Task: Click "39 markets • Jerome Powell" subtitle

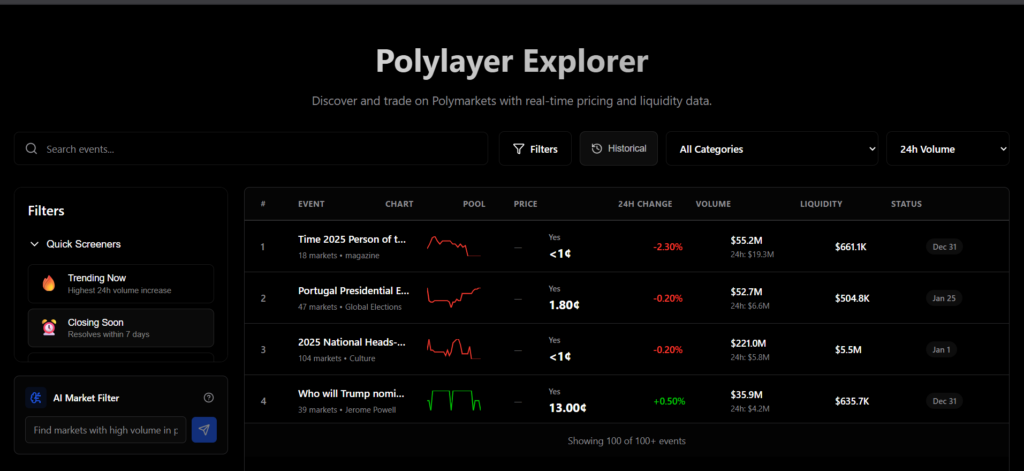Action: click(x=347, y=410)
